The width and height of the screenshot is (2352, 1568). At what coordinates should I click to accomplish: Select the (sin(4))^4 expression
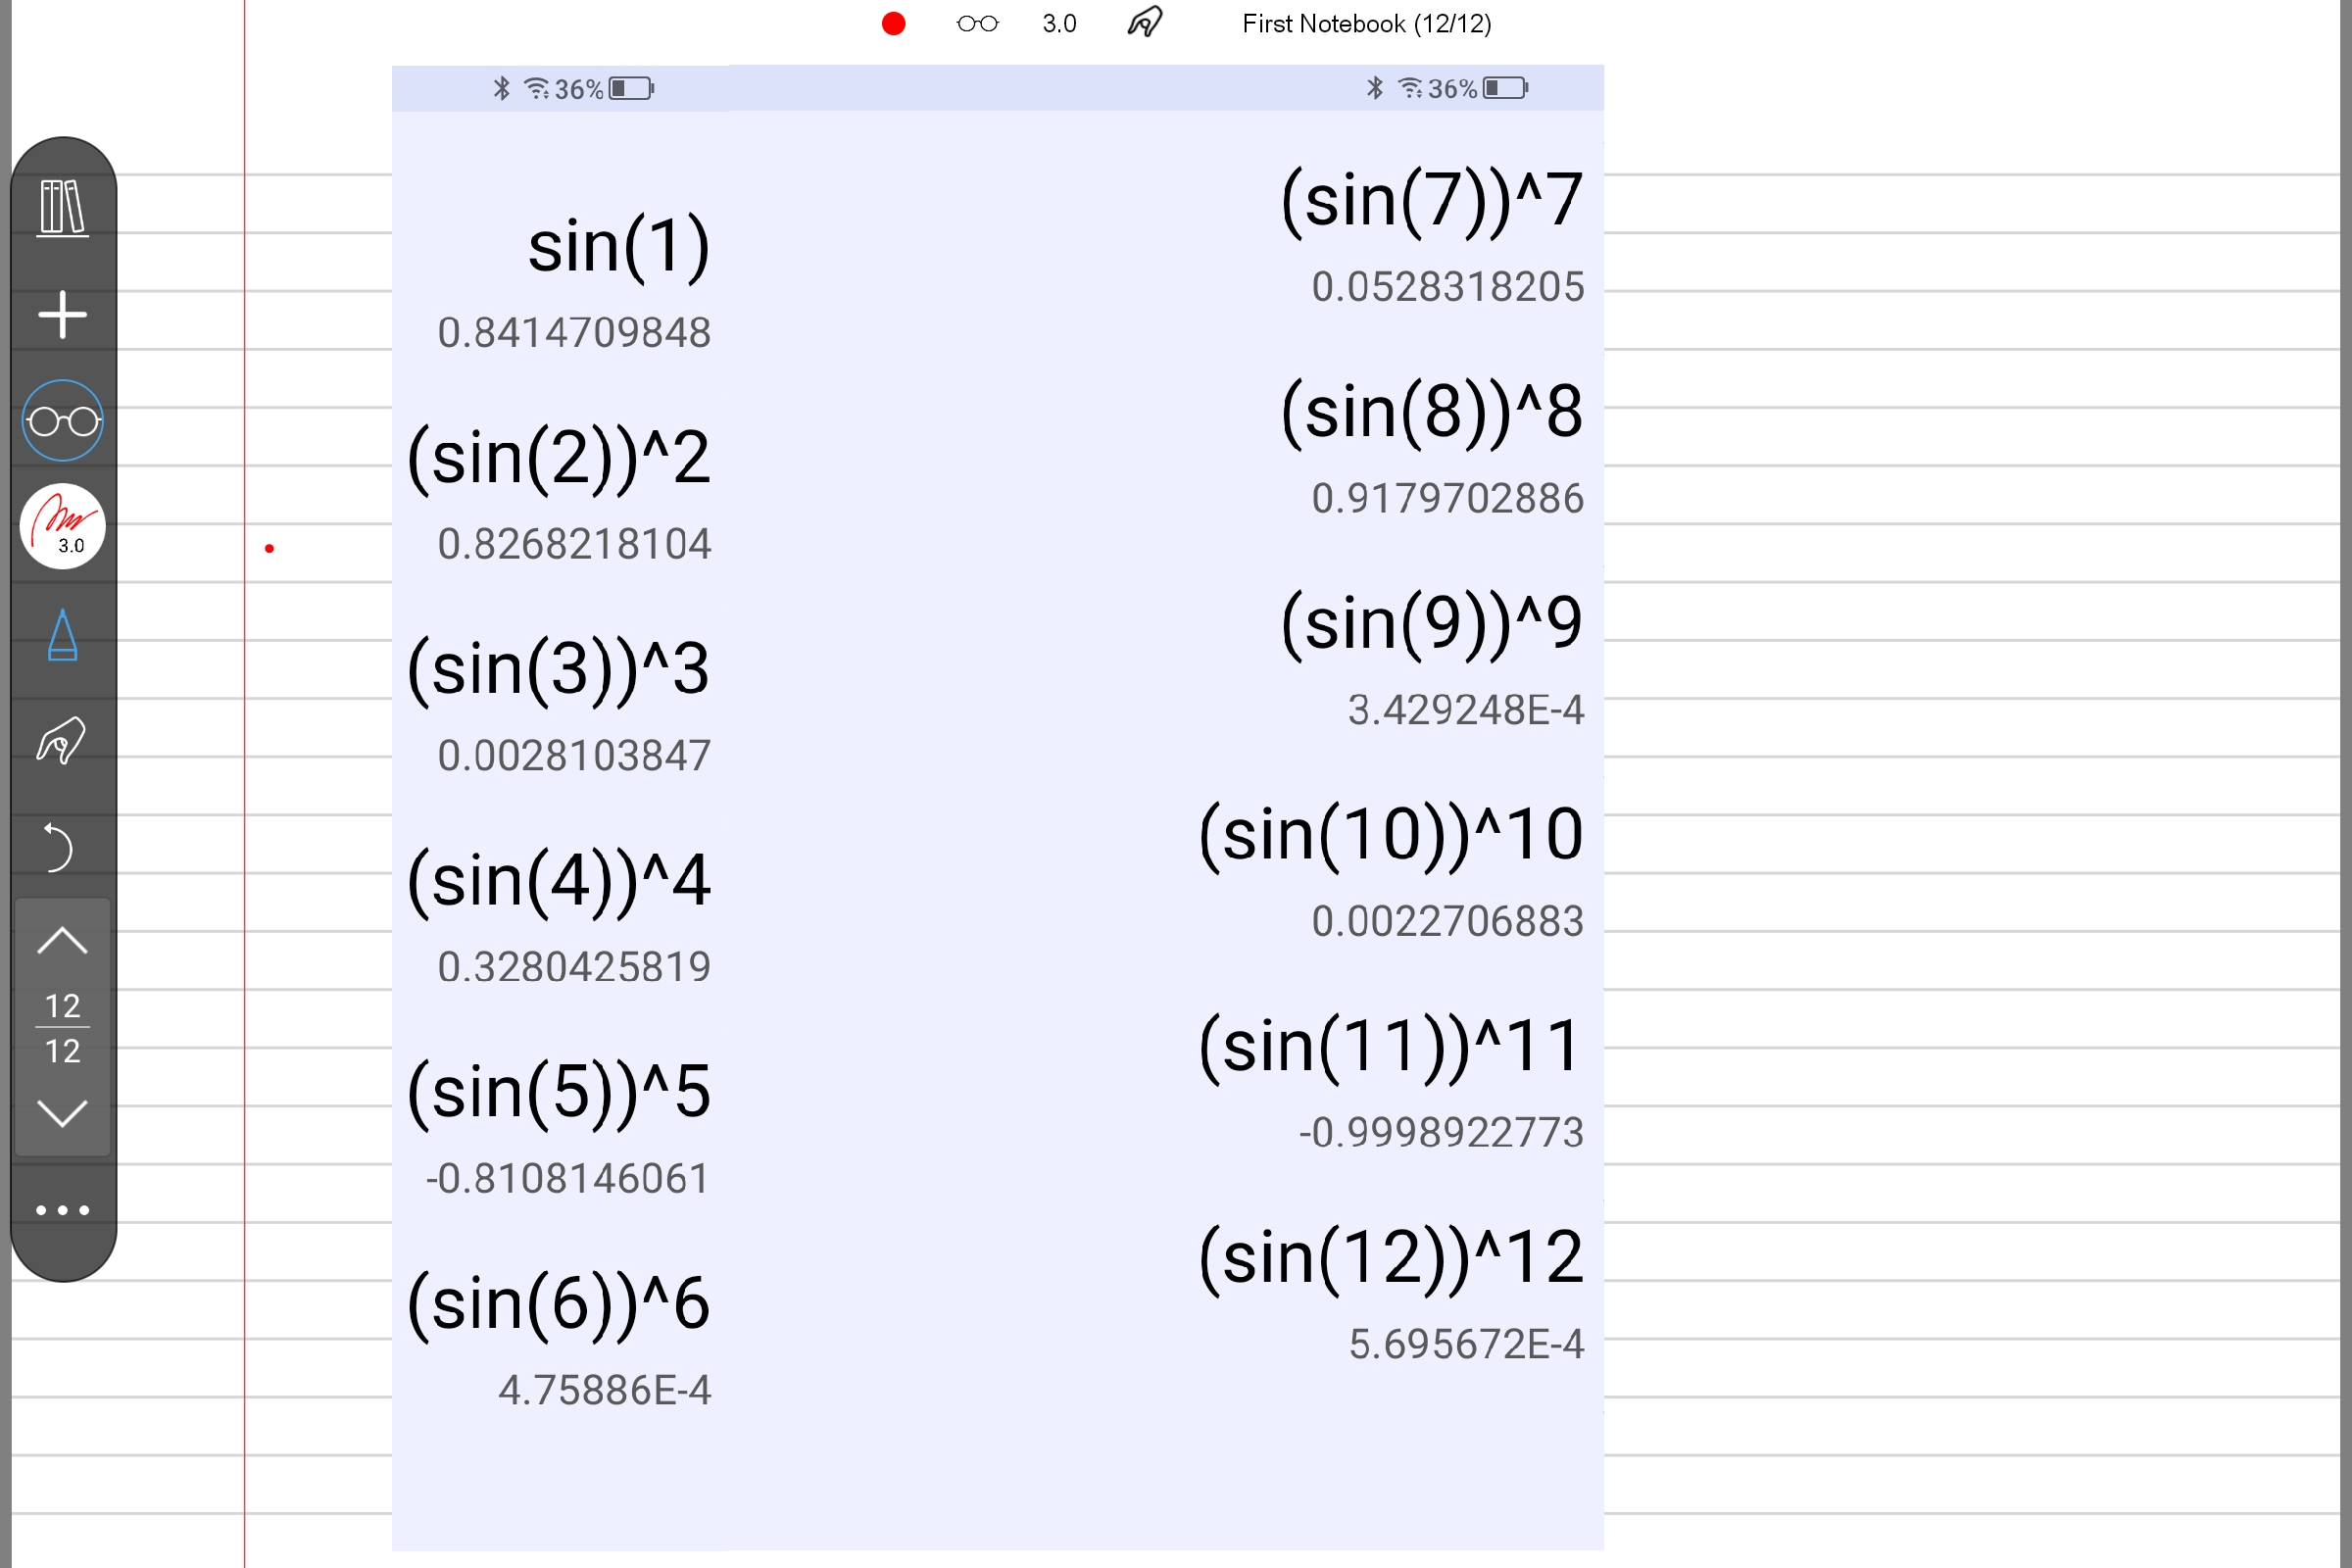click(559, 882)
